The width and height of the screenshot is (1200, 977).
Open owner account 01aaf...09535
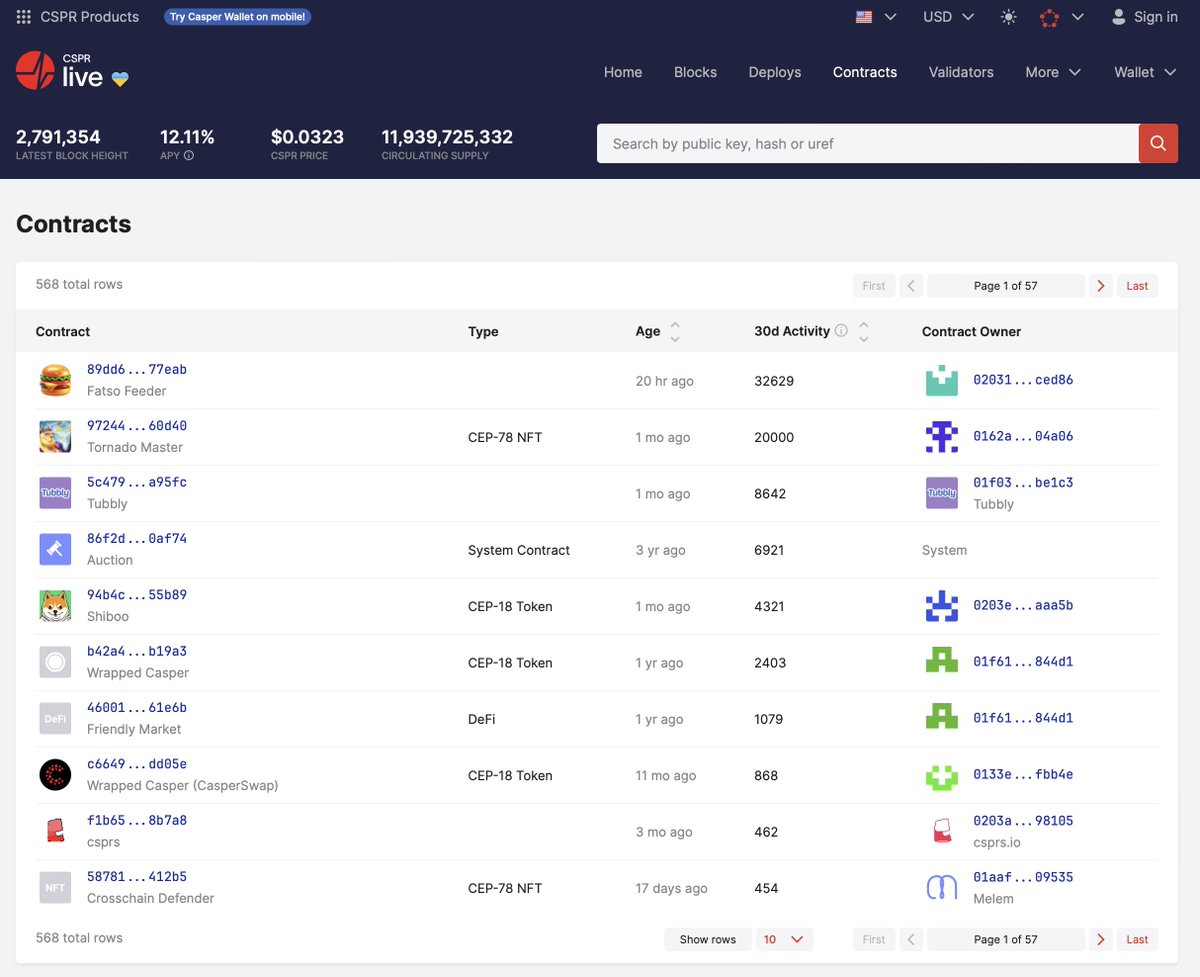point(1023,877)
